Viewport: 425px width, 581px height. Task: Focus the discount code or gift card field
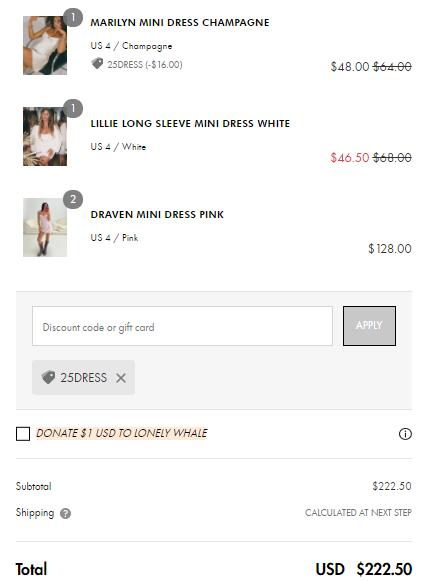(182, 326)
